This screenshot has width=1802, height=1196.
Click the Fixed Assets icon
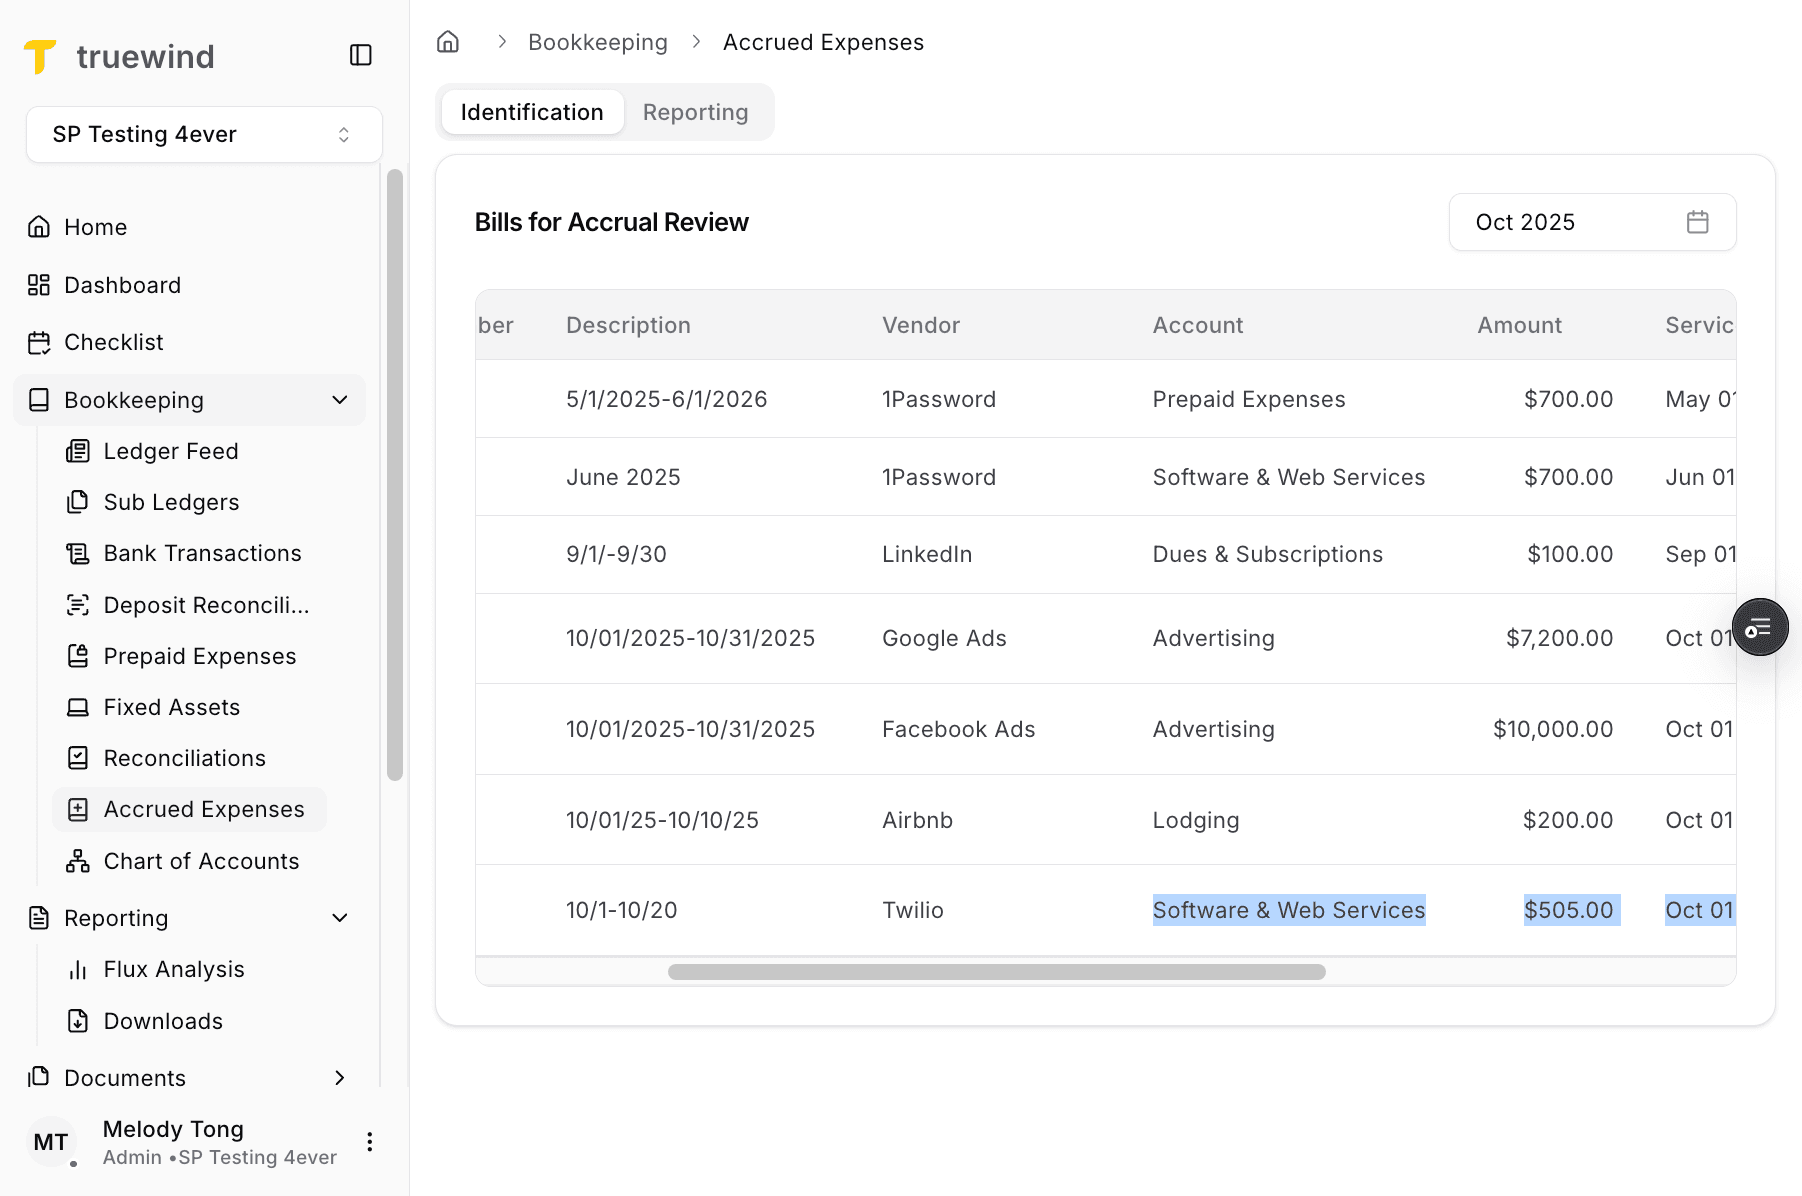pyautogui.click(x=78, y=707)
